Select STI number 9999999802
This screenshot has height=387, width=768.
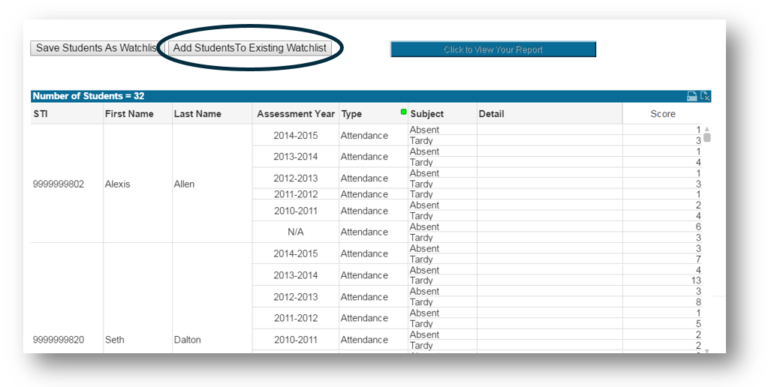coord(58,184)
